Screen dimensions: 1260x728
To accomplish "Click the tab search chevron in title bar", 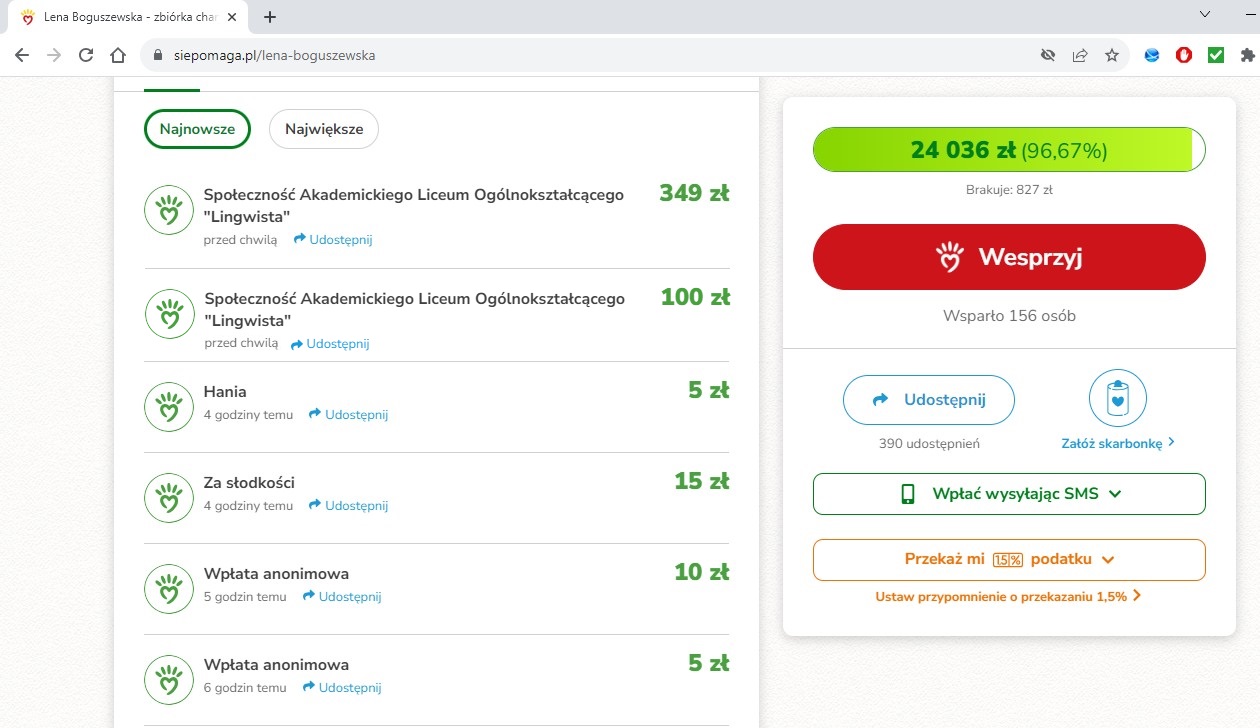I will pos(1205,14).
